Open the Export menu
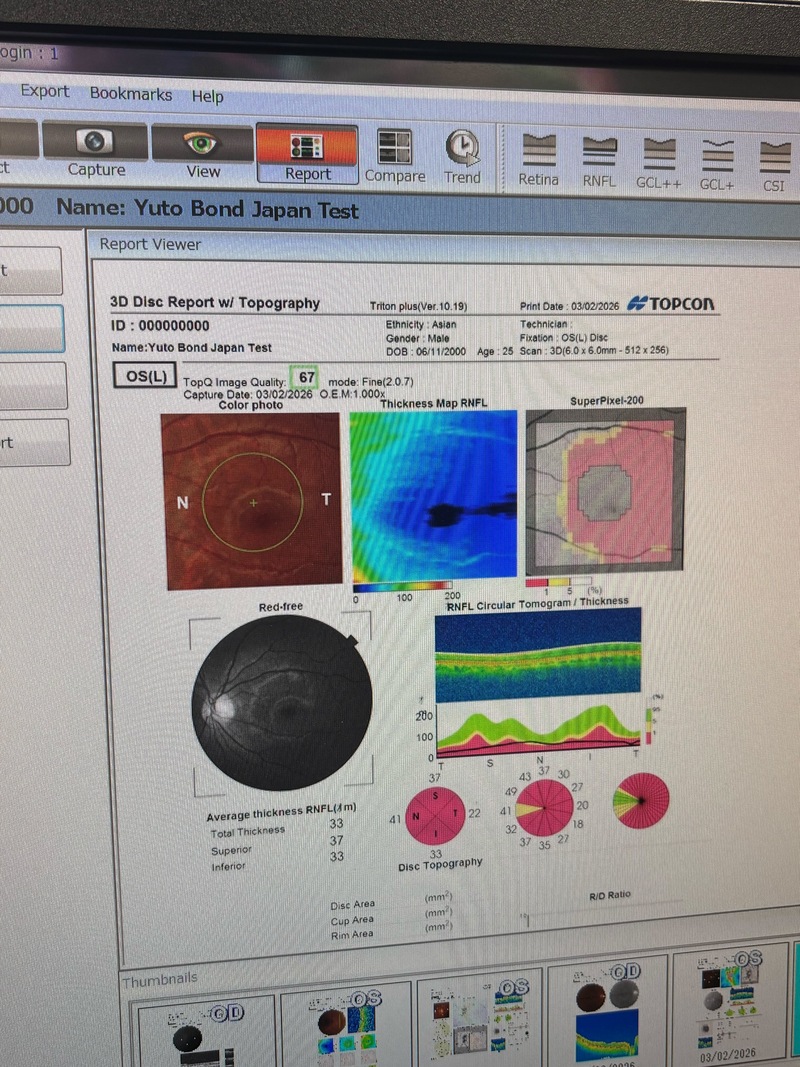 tap(45, 91)
